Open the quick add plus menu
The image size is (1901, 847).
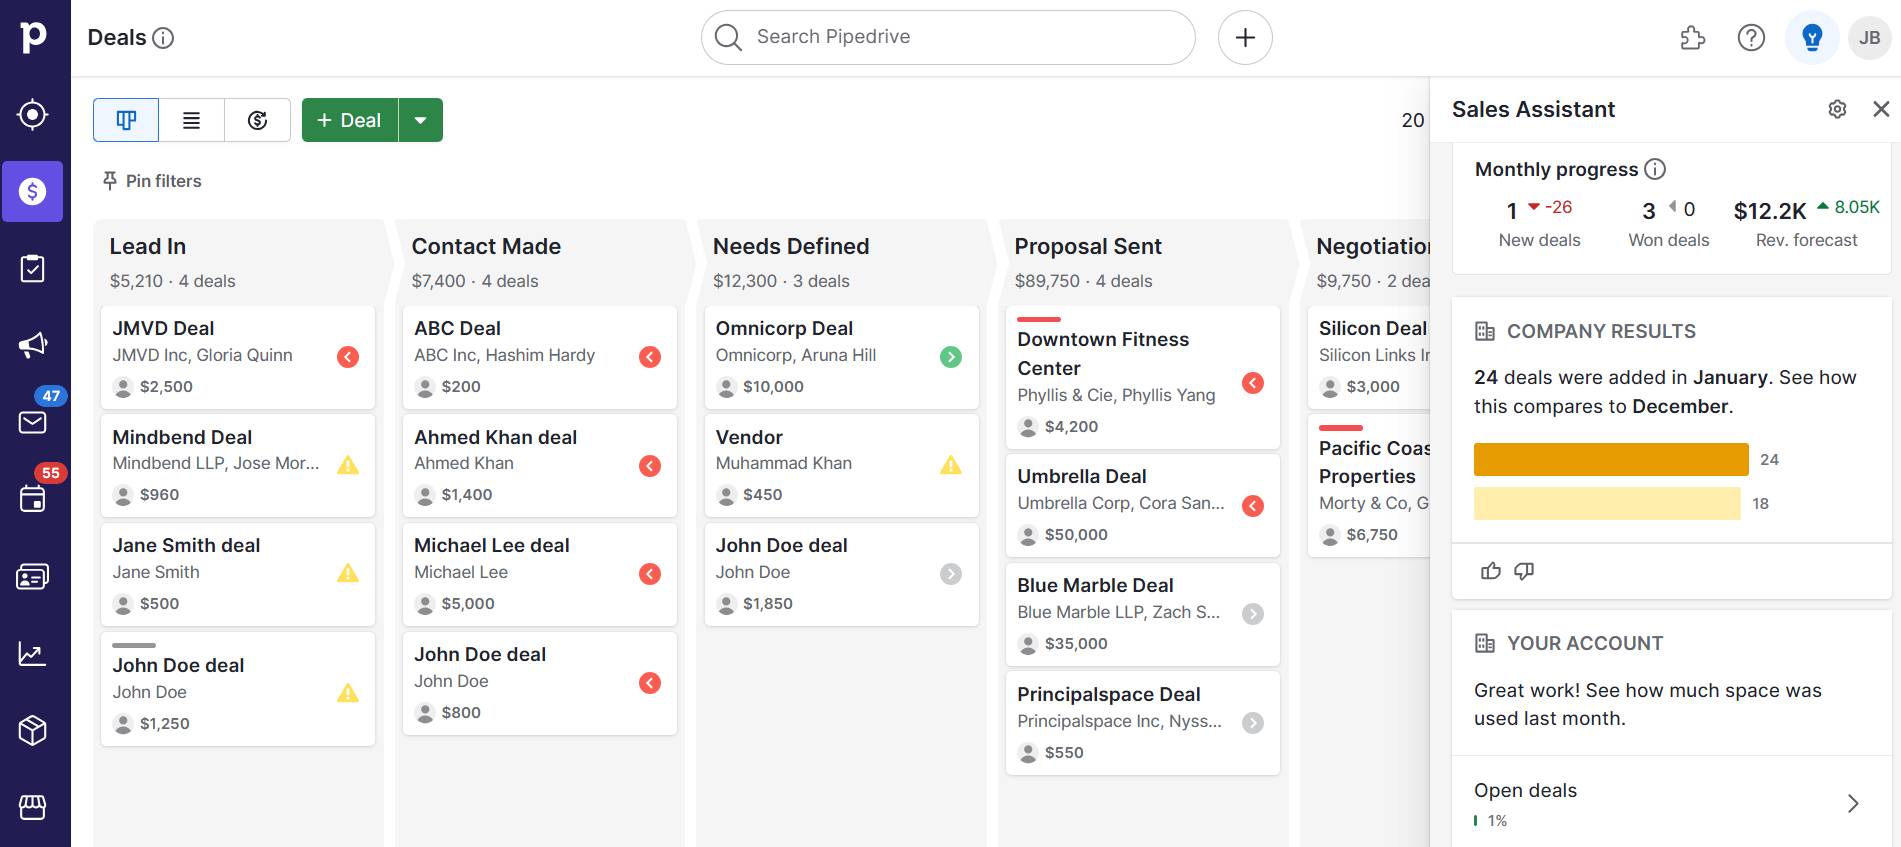tap(1245, 38)
